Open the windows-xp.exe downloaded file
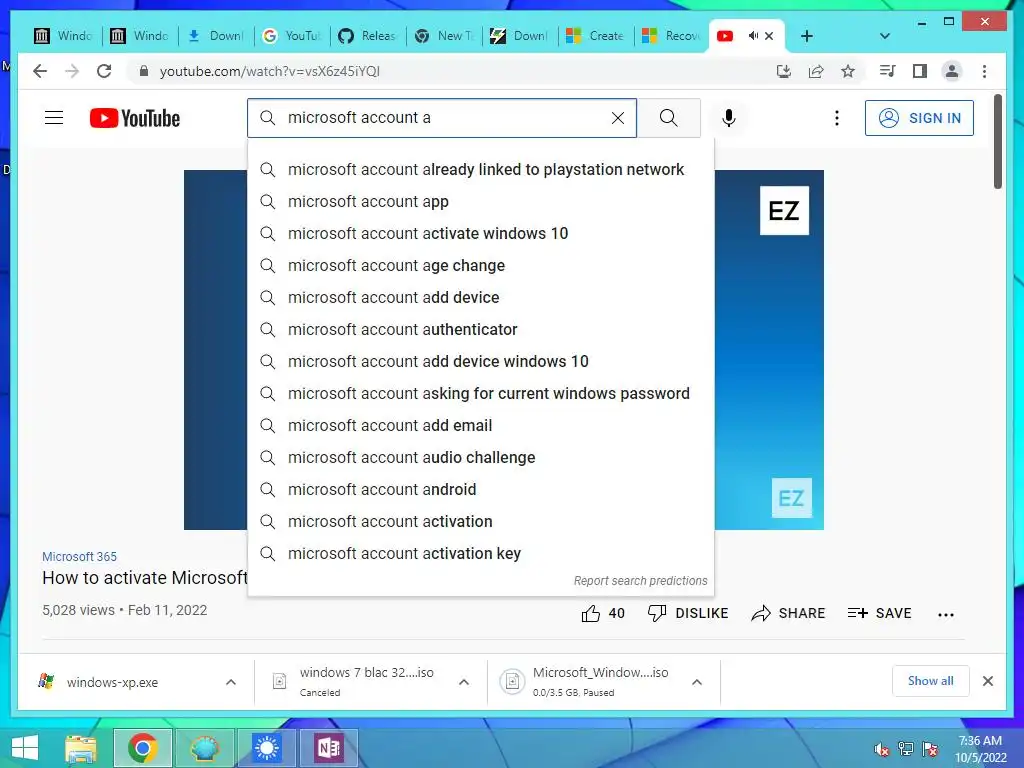 [112, 682]
